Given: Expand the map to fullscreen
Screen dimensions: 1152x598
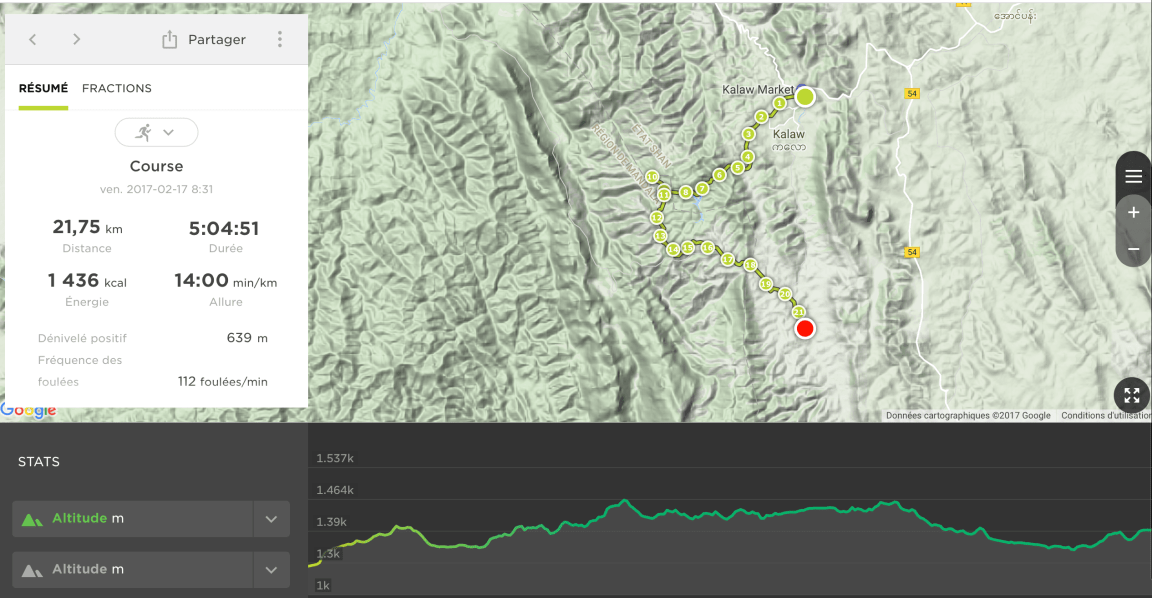Looking at the screenshot, I should click(x=1132, y=396).
